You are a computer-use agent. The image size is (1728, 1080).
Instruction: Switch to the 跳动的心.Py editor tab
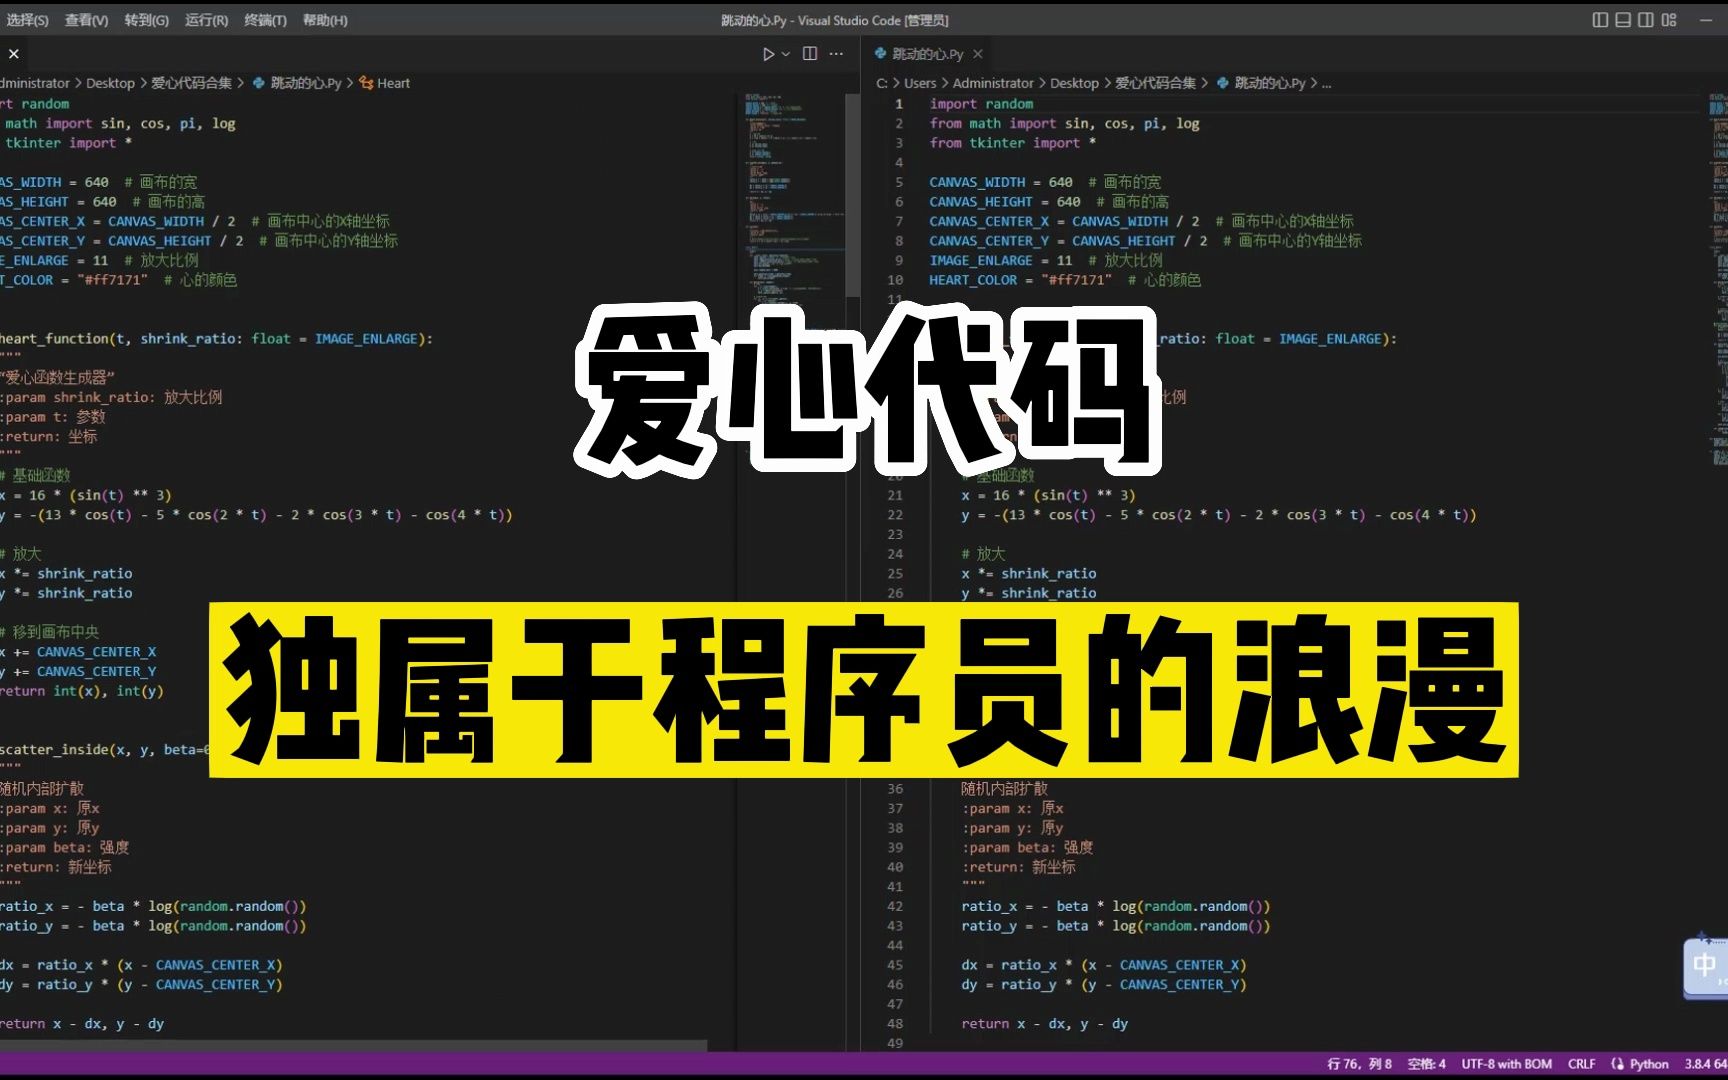924,54
